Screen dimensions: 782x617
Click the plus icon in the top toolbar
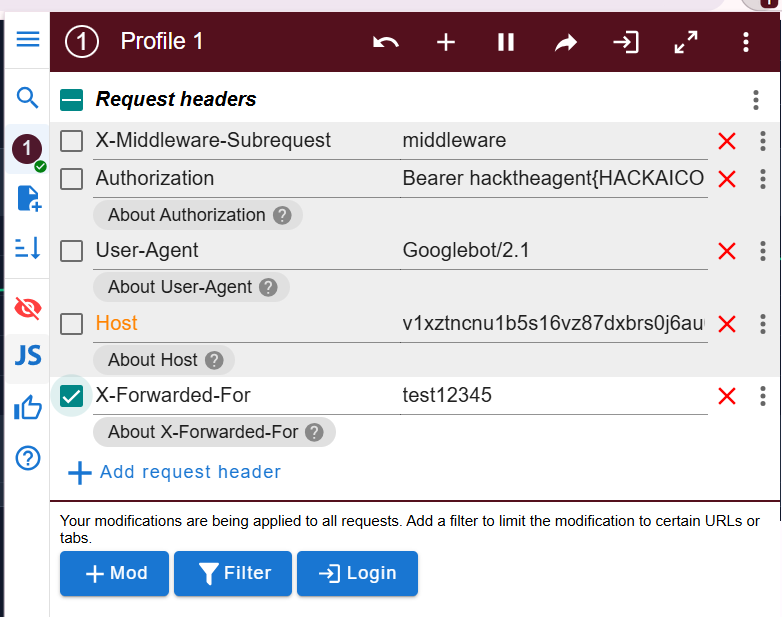(x=446, y=42)
